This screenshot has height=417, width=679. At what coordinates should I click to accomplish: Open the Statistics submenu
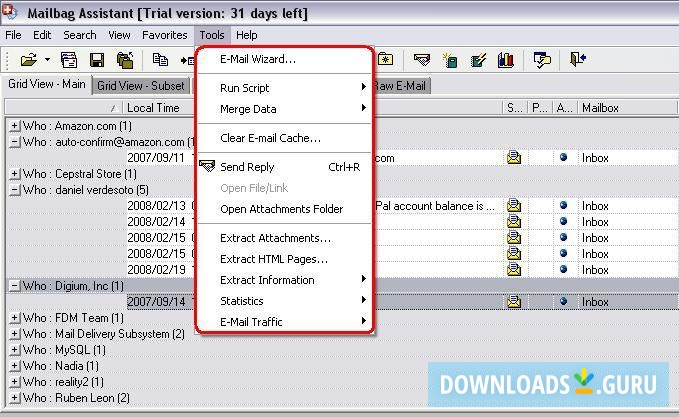coord(285,301)
